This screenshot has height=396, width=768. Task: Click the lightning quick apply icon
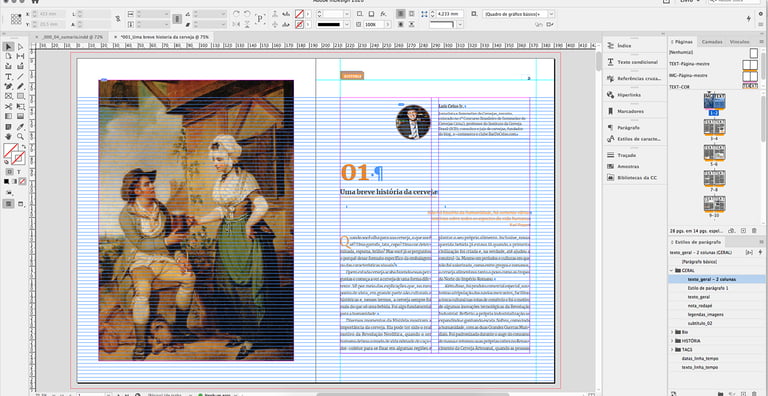[x=748, y=19]
